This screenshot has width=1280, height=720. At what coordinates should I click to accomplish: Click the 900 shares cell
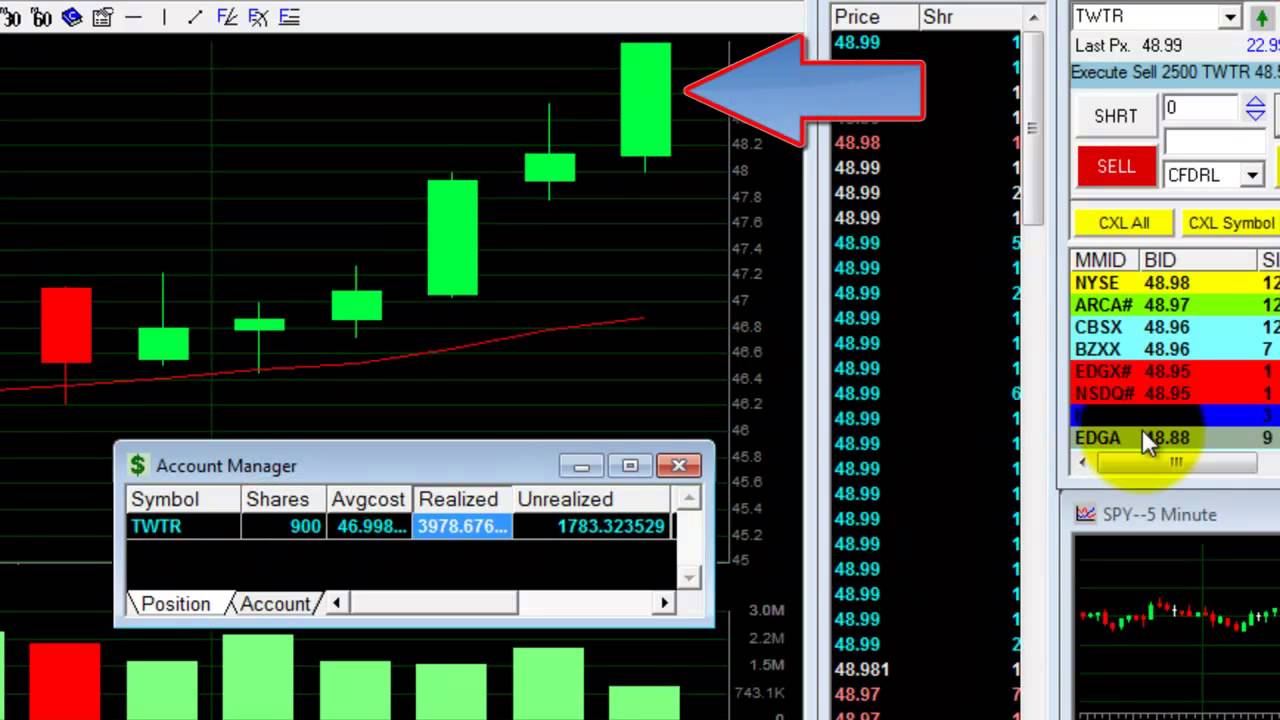coord(283,526)
